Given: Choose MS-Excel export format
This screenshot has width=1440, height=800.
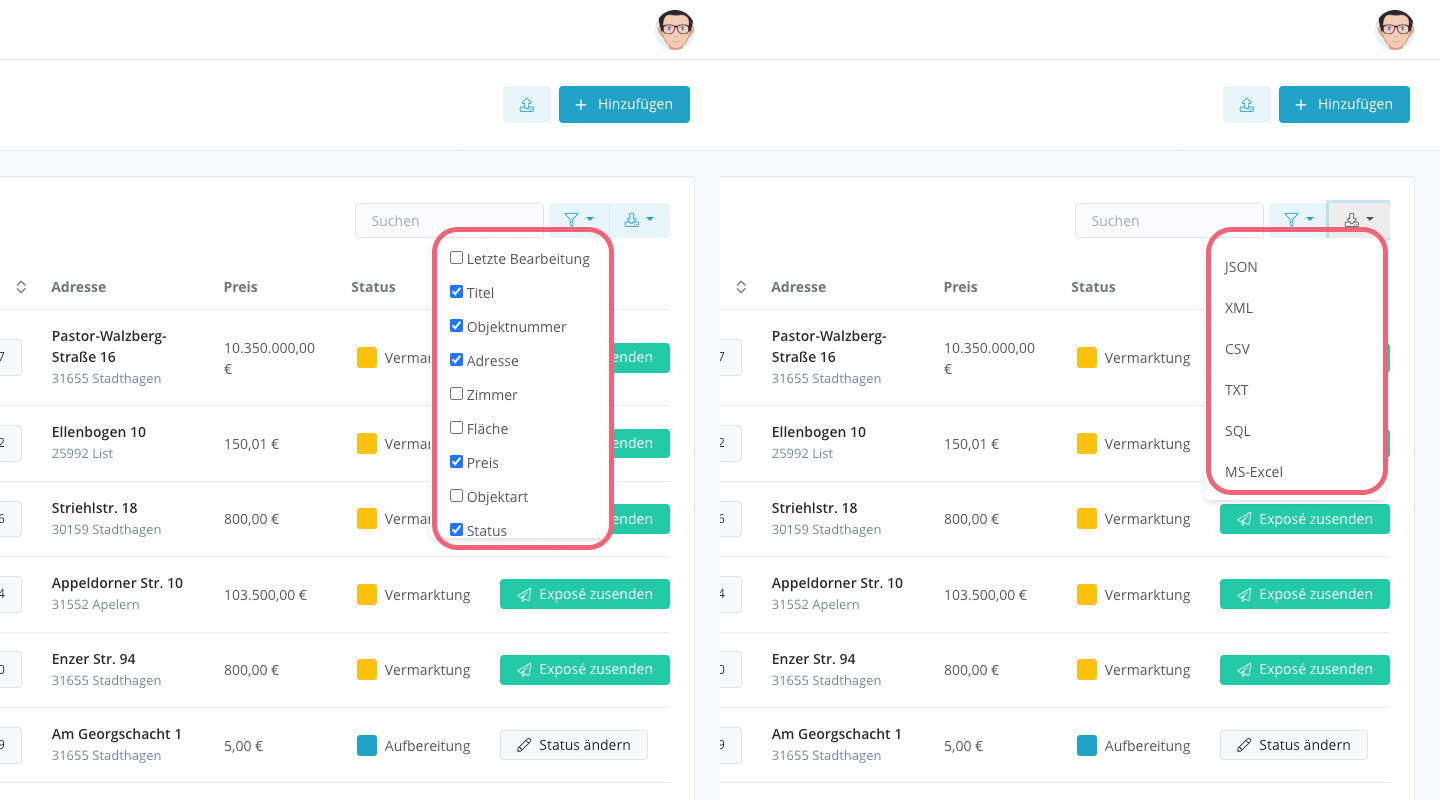Looking at the screenshot, I should click(x=1253, y=472).
